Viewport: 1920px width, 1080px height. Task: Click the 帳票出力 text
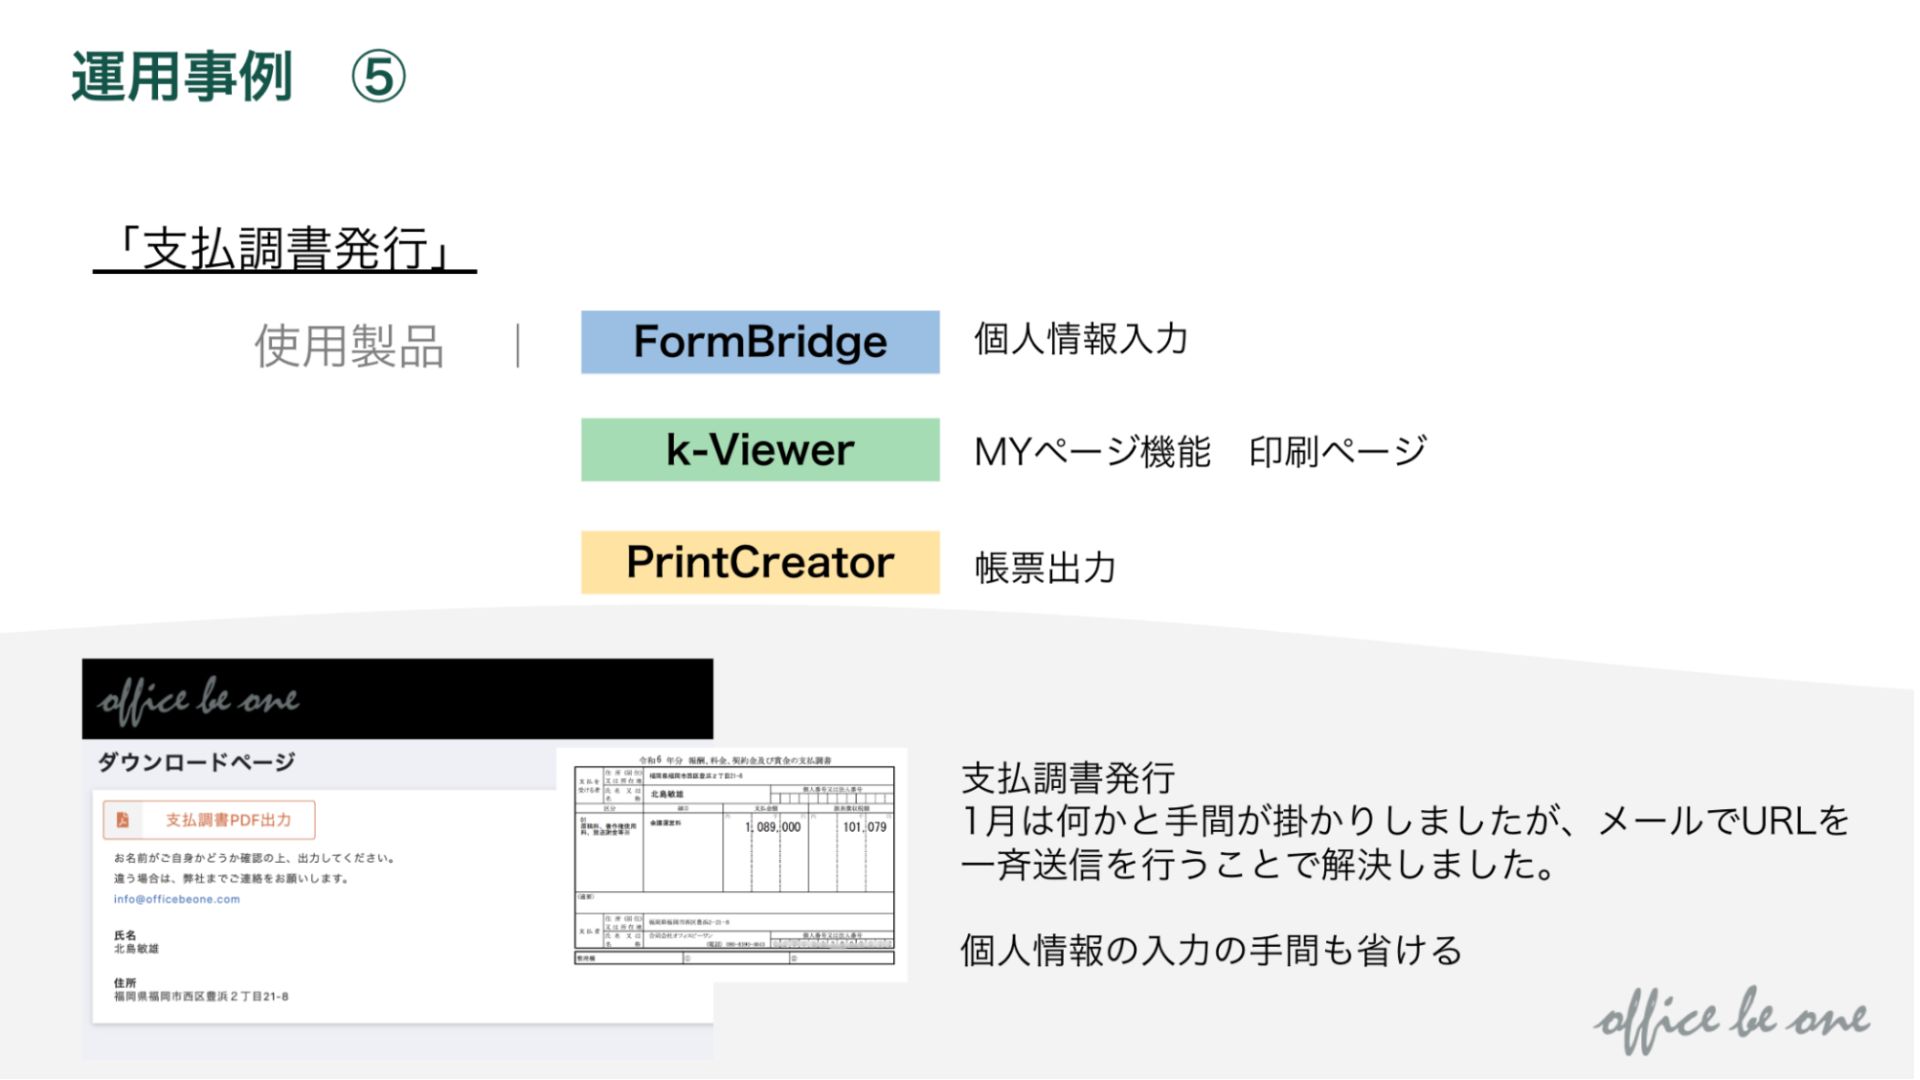click(x=1045, y=568)
